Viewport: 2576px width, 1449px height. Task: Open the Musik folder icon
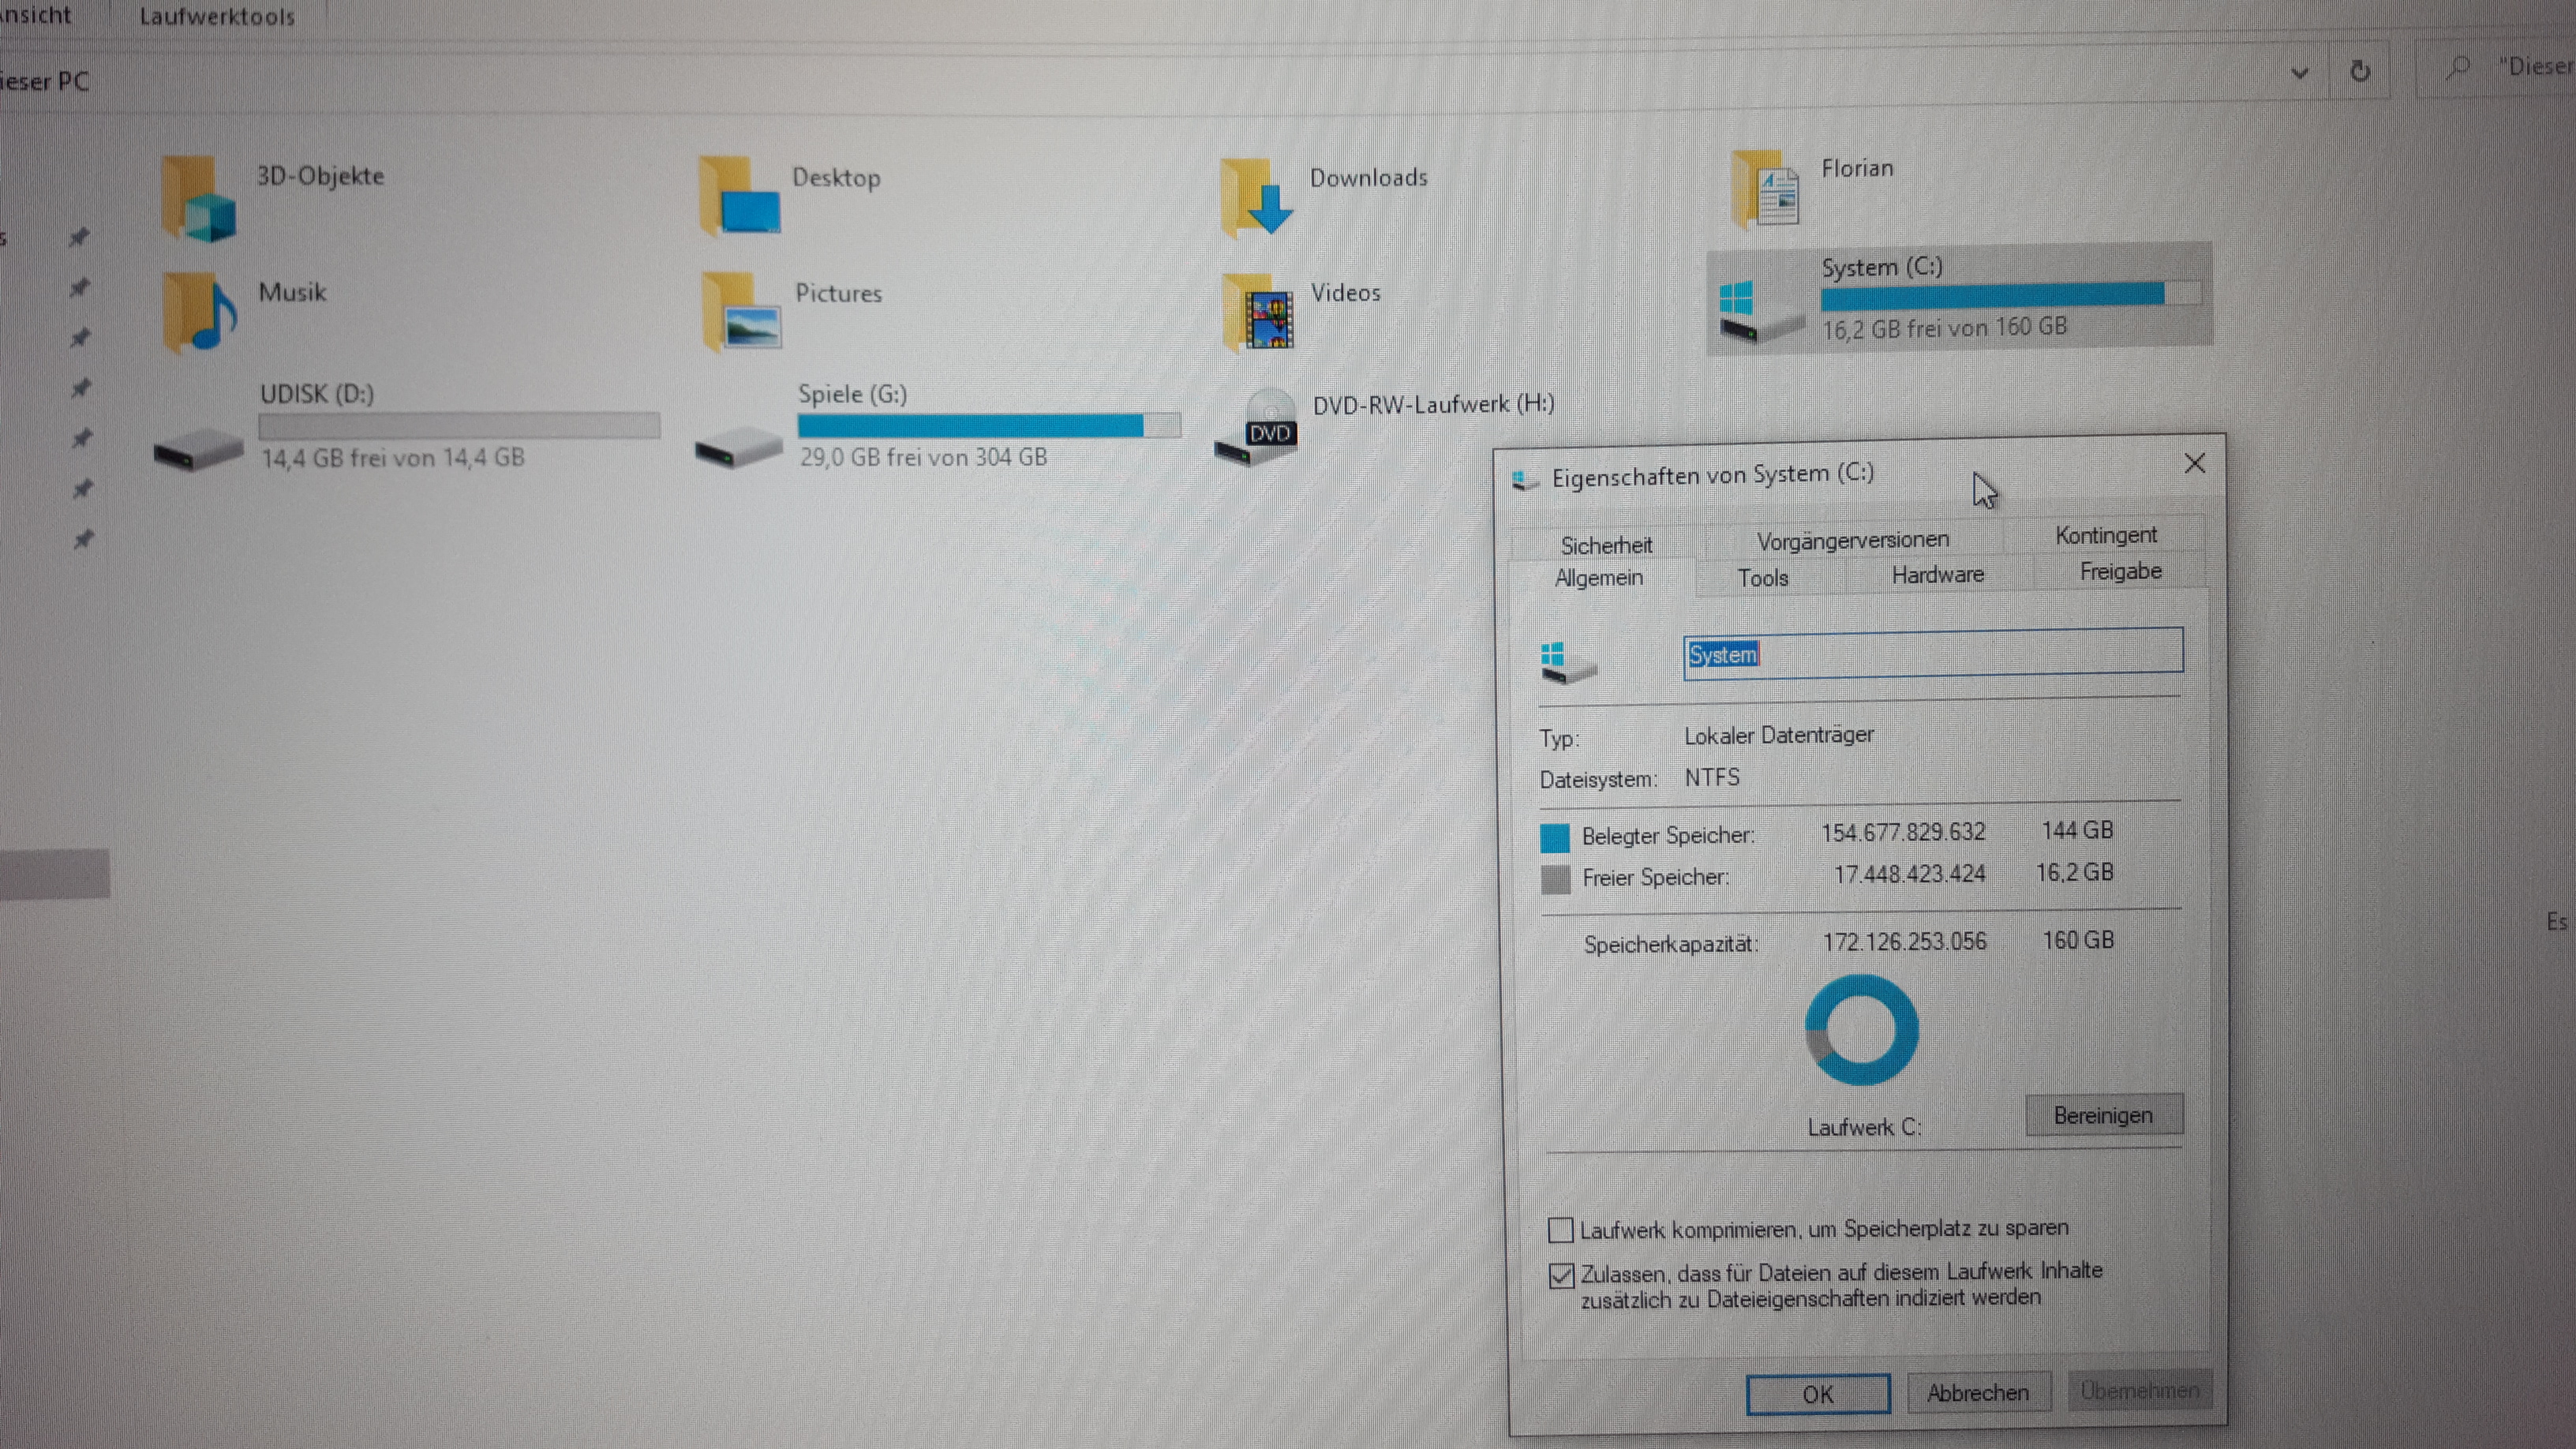tap(198, 314)
